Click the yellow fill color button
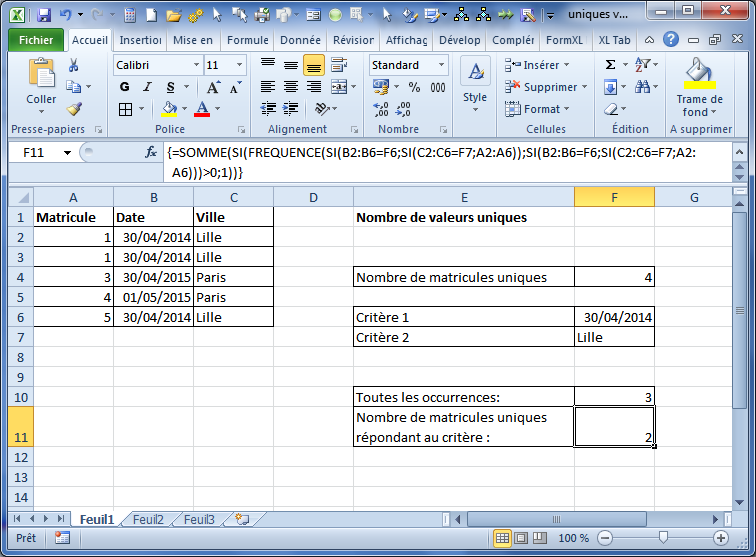This screenshot has width=756, height=557. [x=169, y=109]
